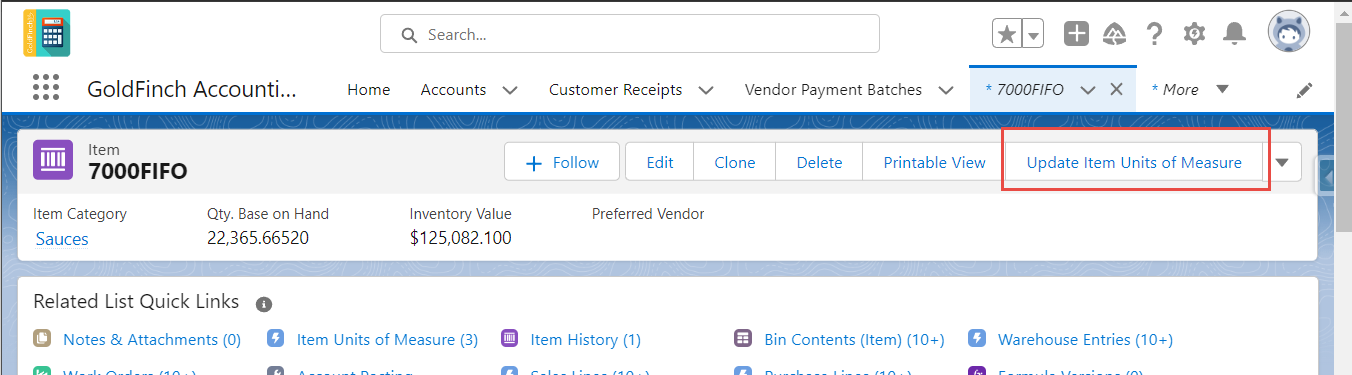The image size is (1352, 375).
Task: Click the Follow button
Action: [562, 162]
